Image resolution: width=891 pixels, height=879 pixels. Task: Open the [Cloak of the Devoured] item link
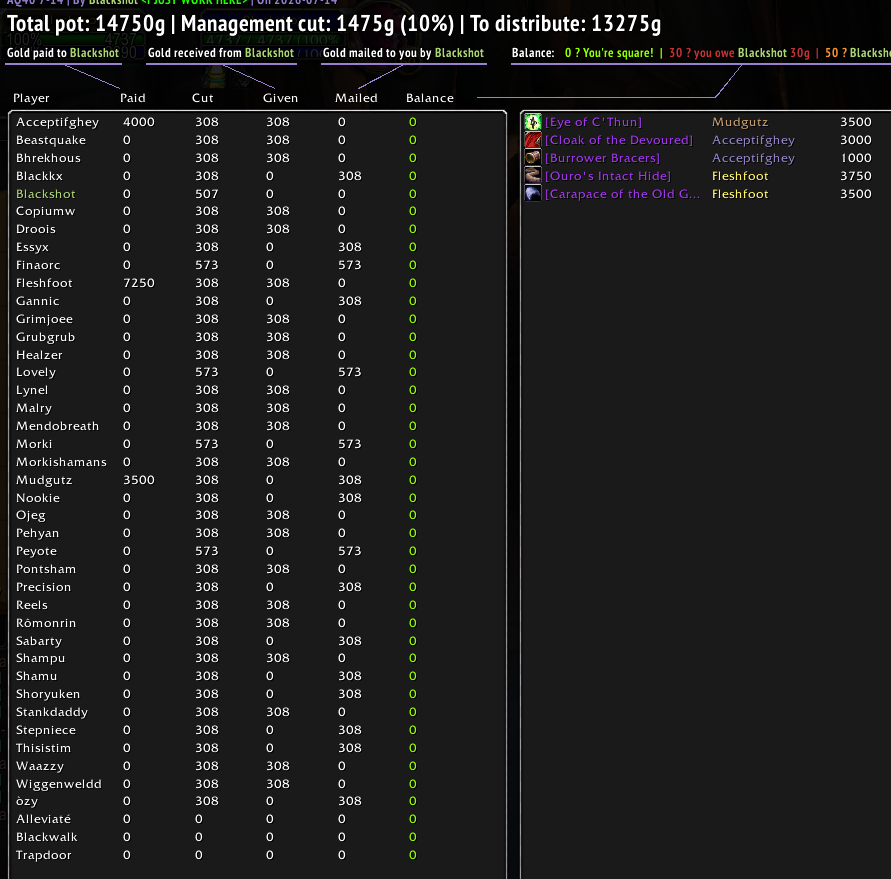click(x=619, y=140)
